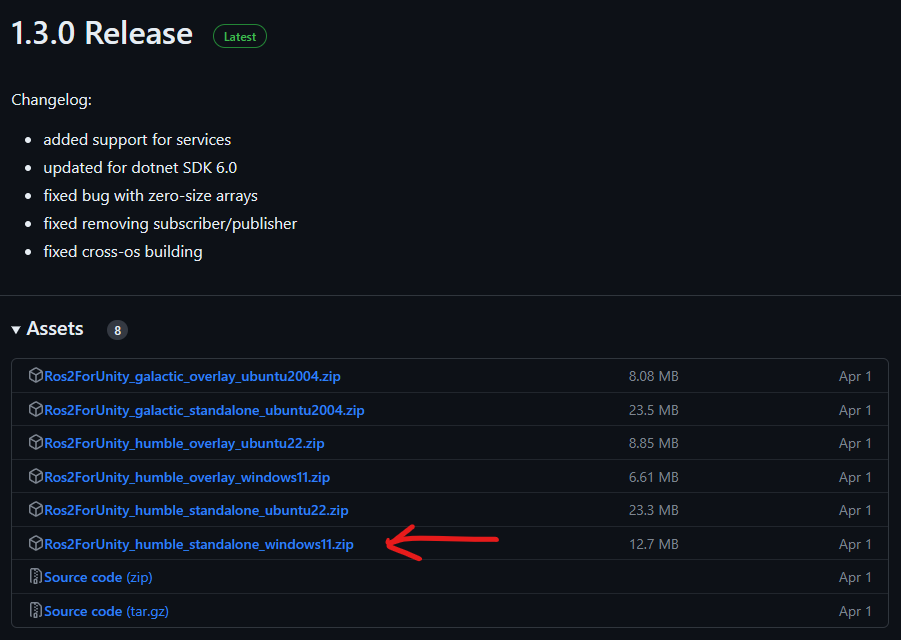Click the file icon beside Source code (tar.gz)
This screenshot has width=901, height=640.
(x=36, y=611)
